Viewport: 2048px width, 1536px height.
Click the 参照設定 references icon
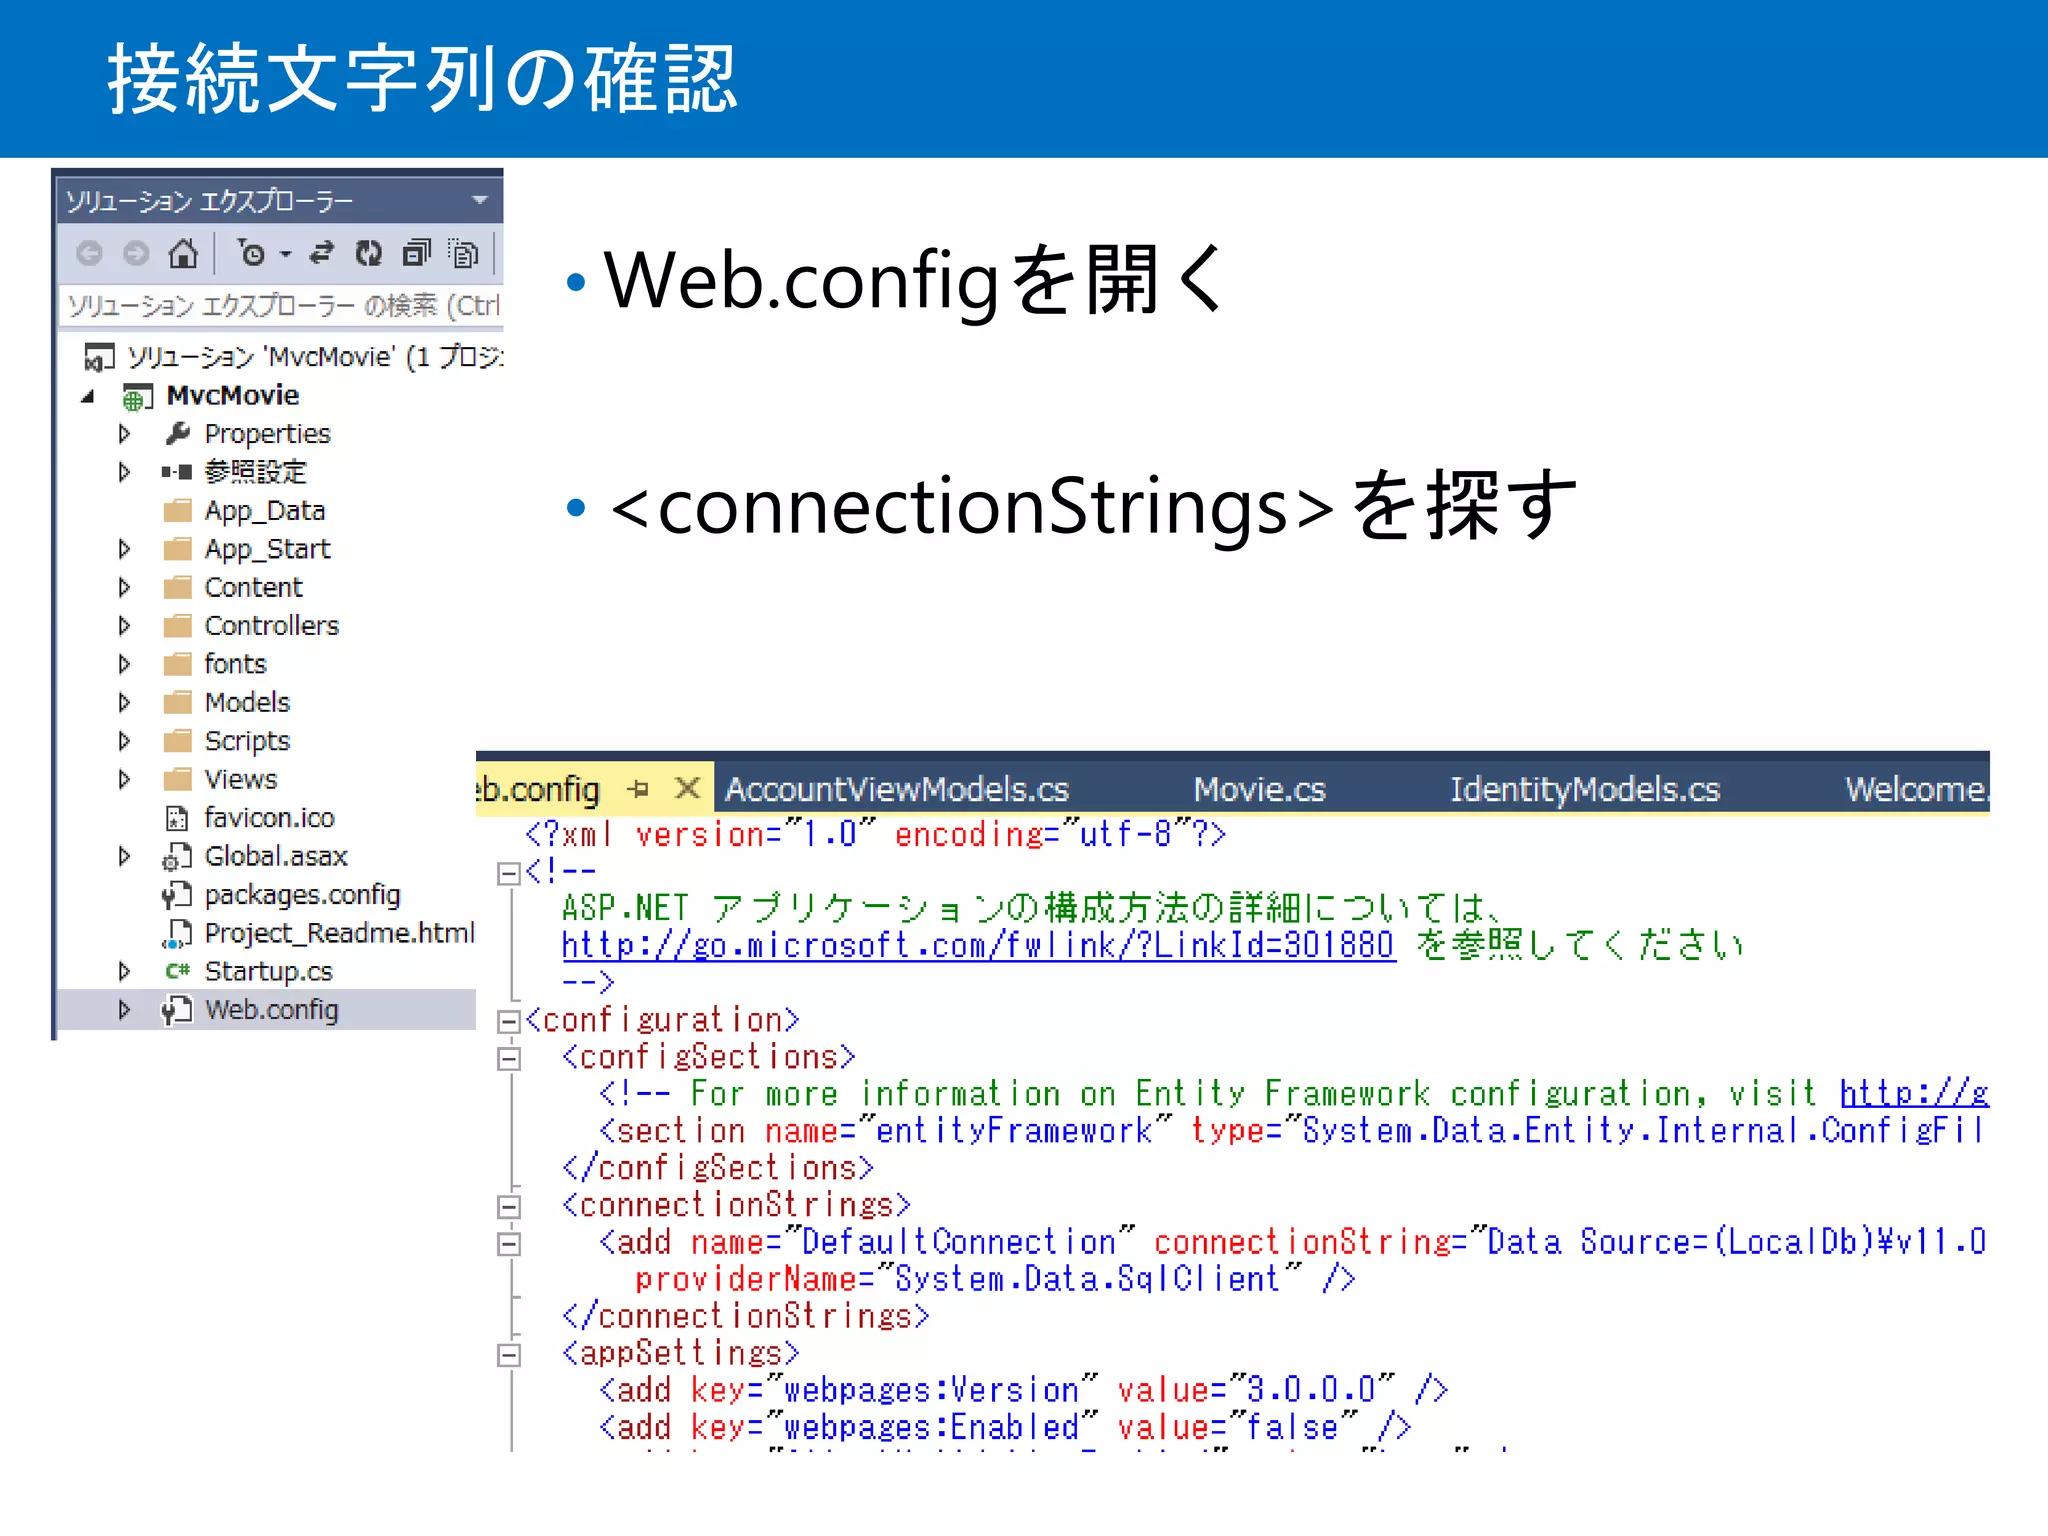[177, 472]
